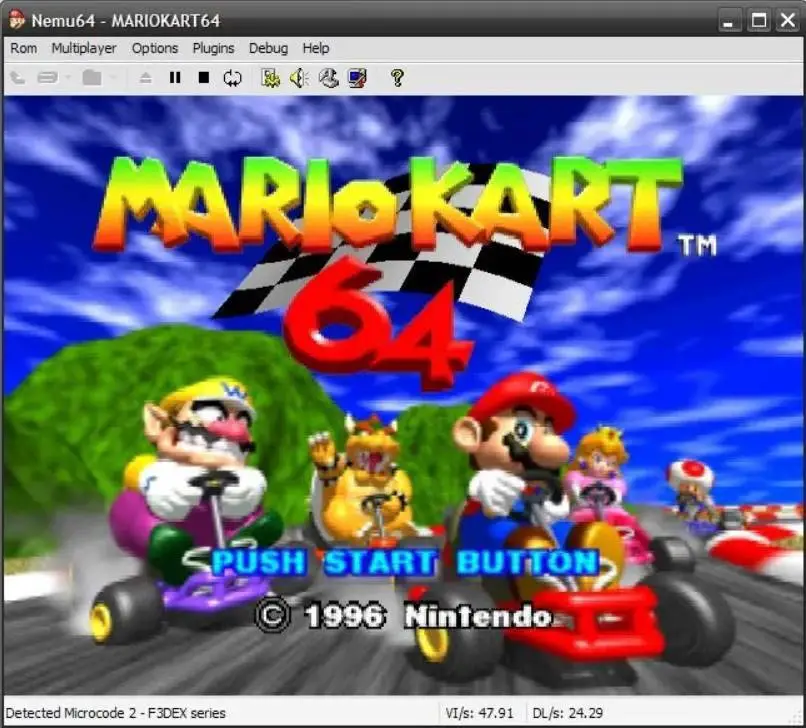
Task: Click the 'VI/s: 47.91' status entry
Action: 479,713
